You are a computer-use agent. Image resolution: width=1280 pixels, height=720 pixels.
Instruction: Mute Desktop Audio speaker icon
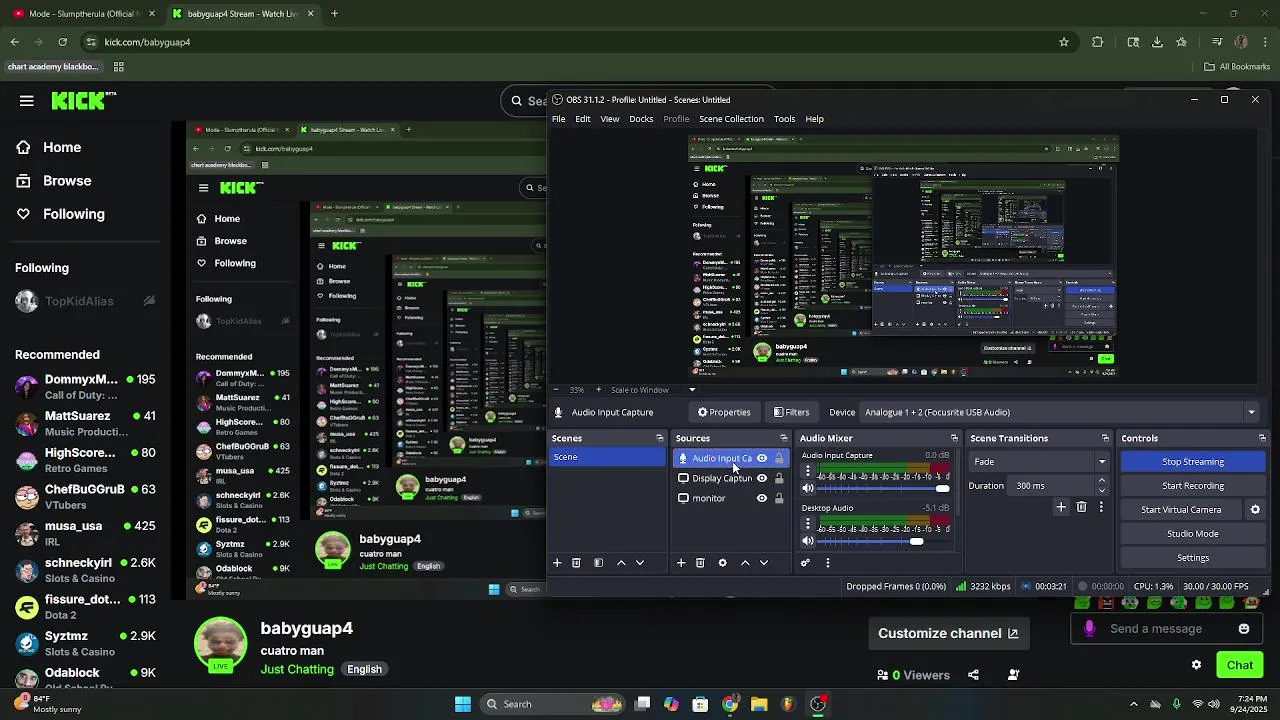(x=808, y=541)
